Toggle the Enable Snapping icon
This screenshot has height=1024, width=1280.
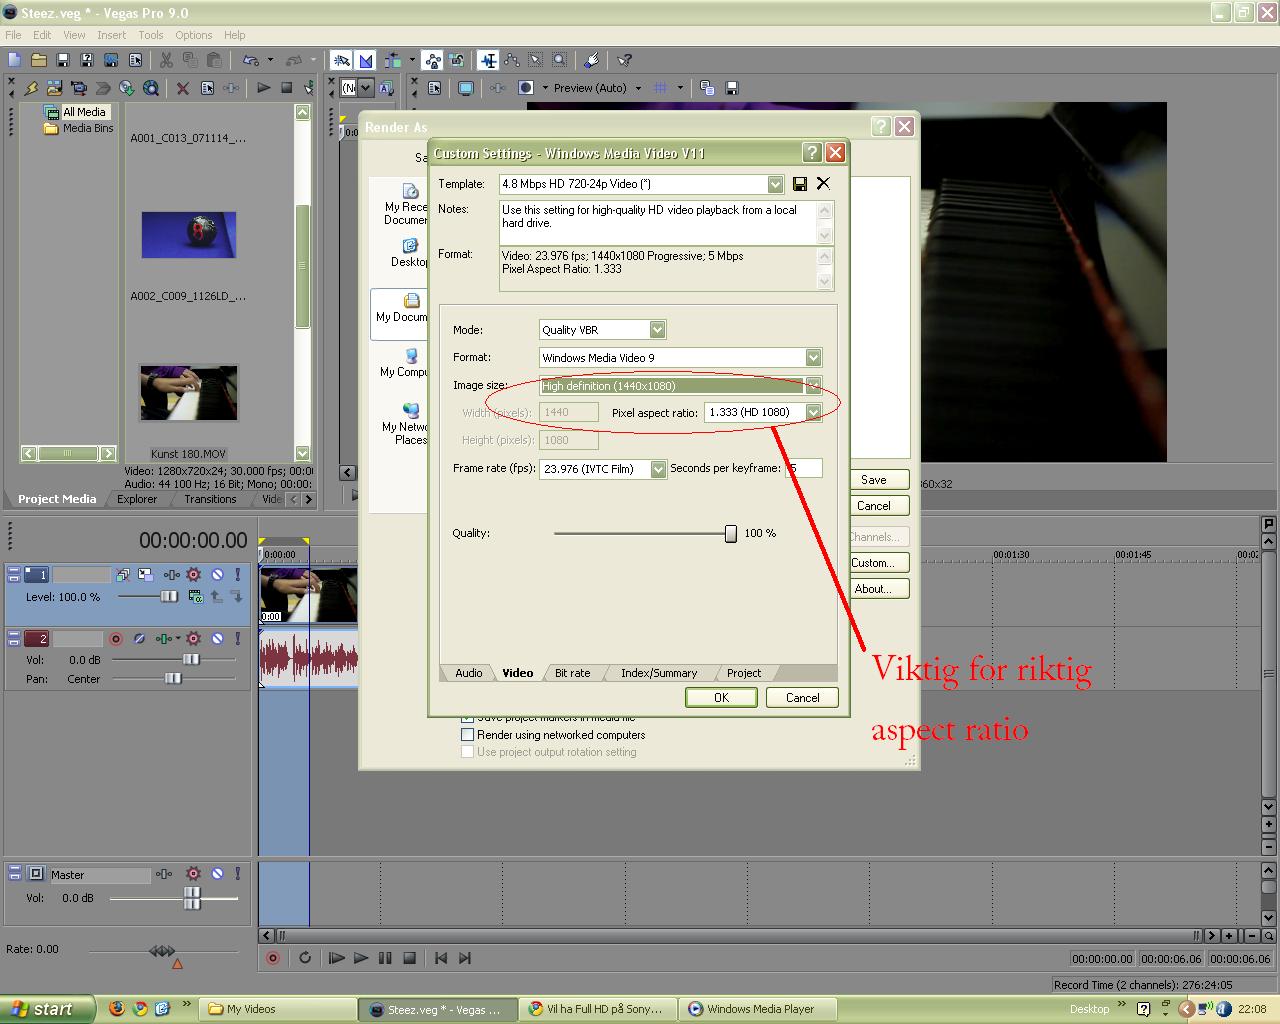click(x=342, y=60)
